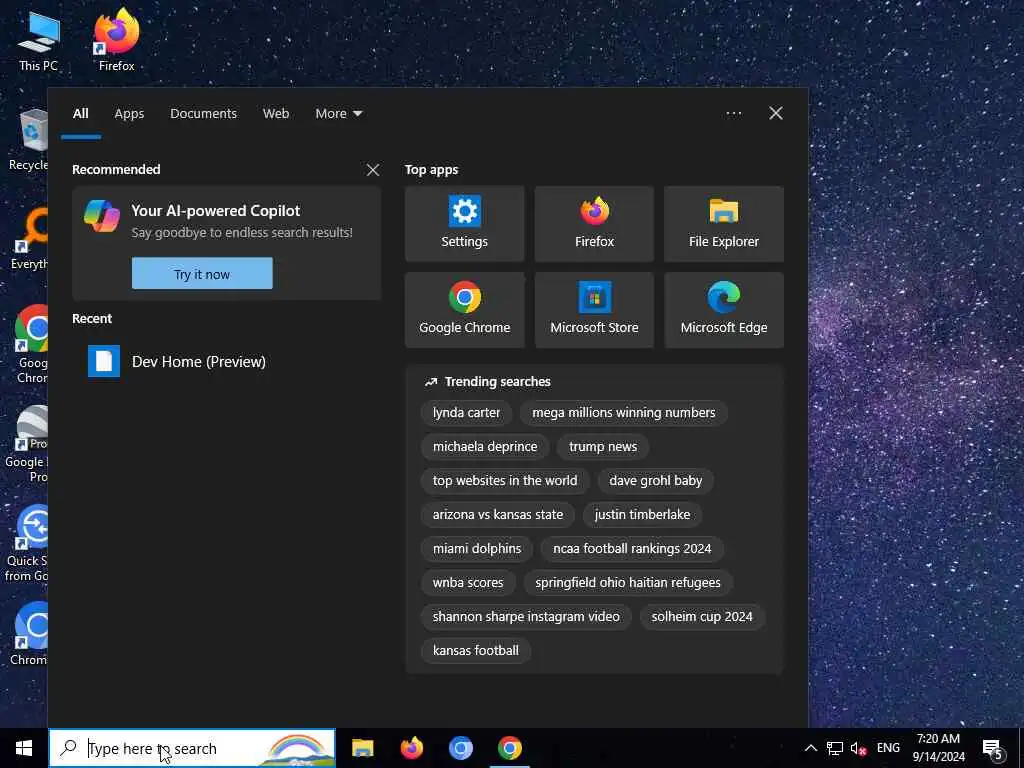
Task: Show hidden system tray icons
Action: [x=810, y=748]
